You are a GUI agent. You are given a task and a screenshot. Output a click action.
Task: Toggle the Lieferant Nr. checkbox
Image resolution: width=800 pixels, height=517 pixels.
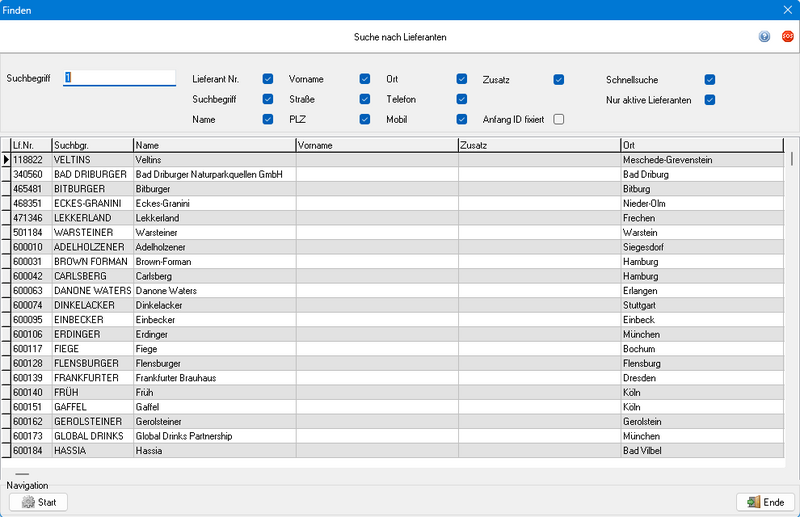(268, 79)
